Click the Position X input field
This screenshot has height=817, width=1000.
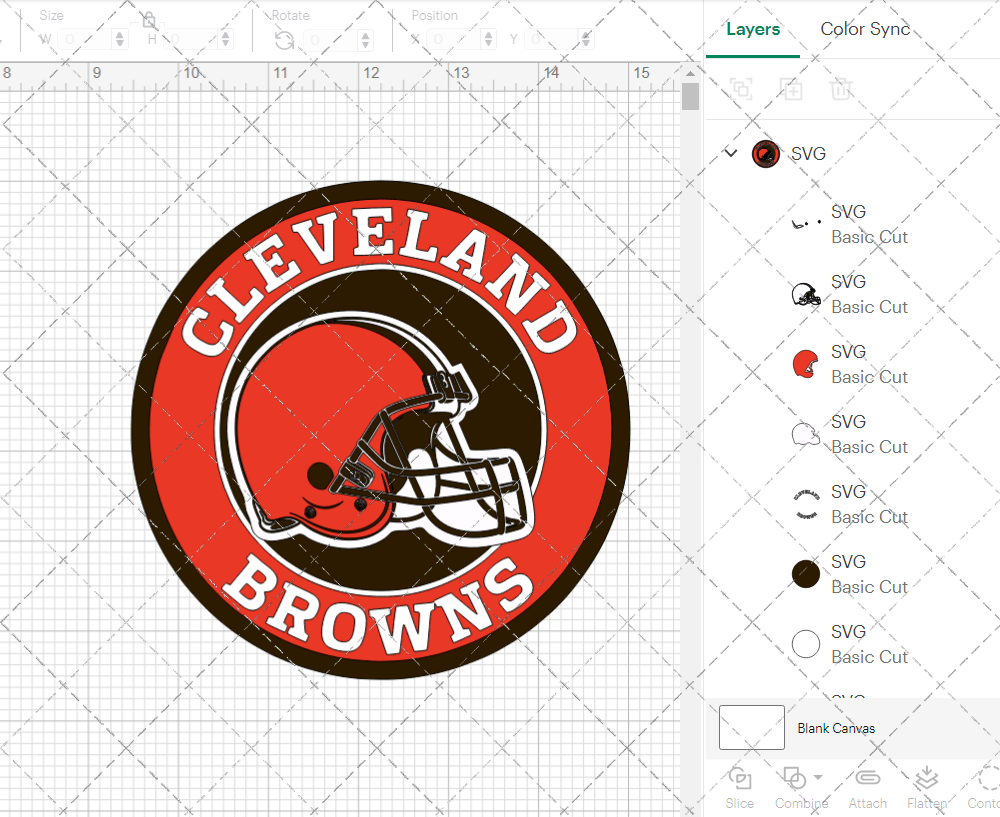tap(453, 40)
